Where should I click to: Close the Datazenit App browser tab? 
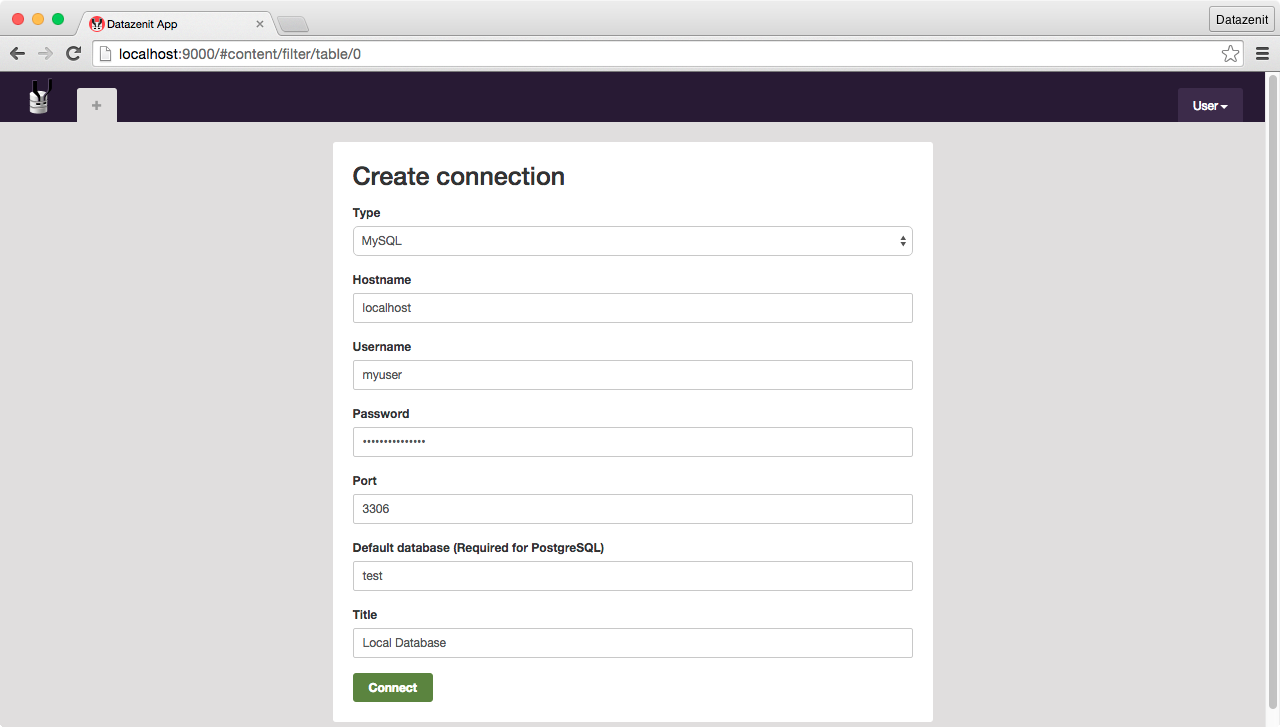[x=260, y=24]
